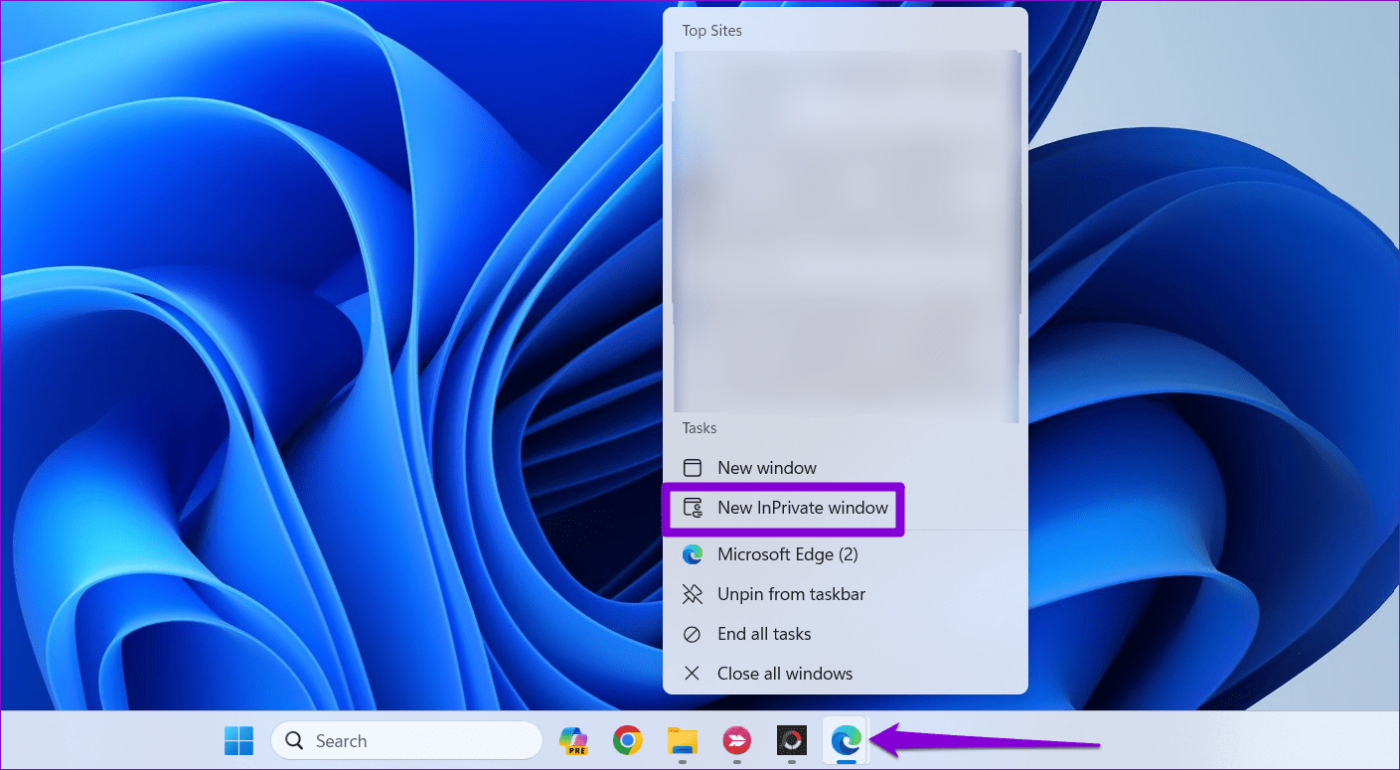Click the taskbar Search box
Screen dimensions: 1400x770
pos(407,741)
